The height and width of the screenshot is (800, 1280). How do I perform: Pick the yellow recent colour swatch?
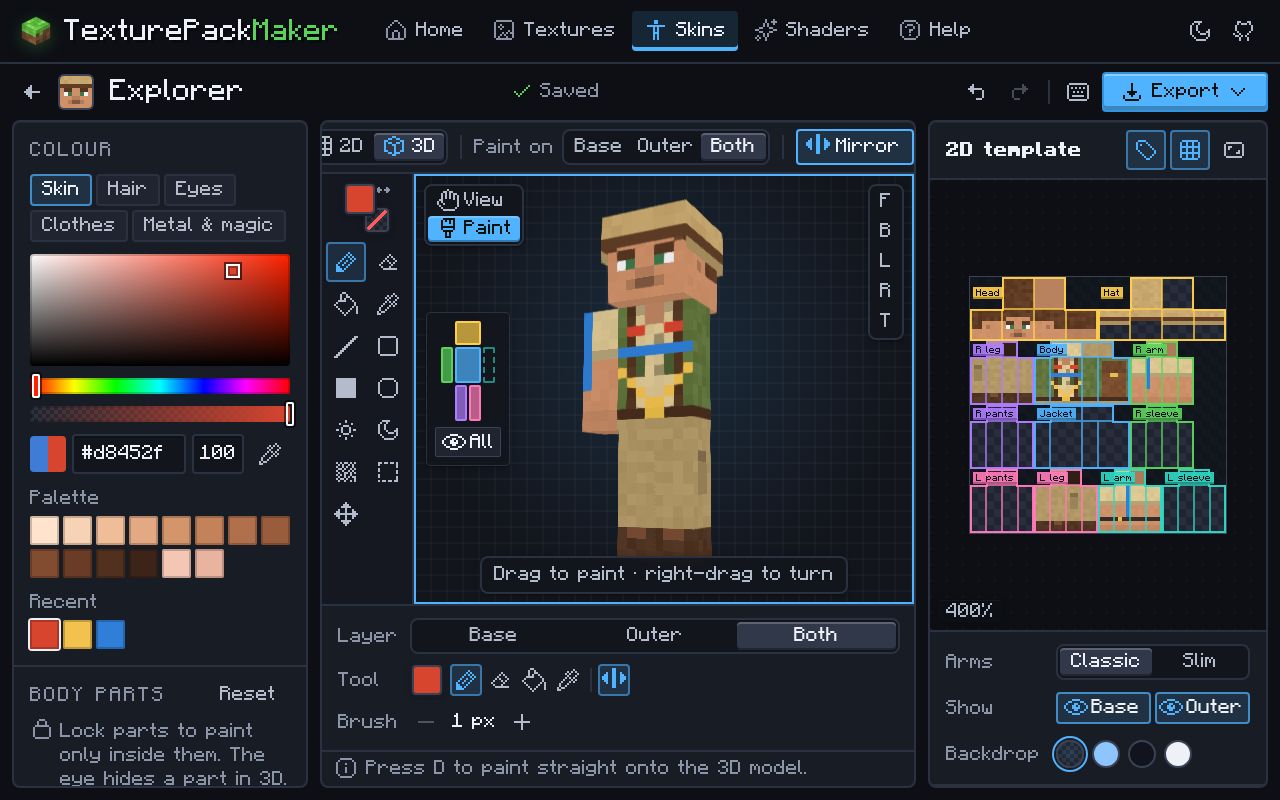pos(77,634)
